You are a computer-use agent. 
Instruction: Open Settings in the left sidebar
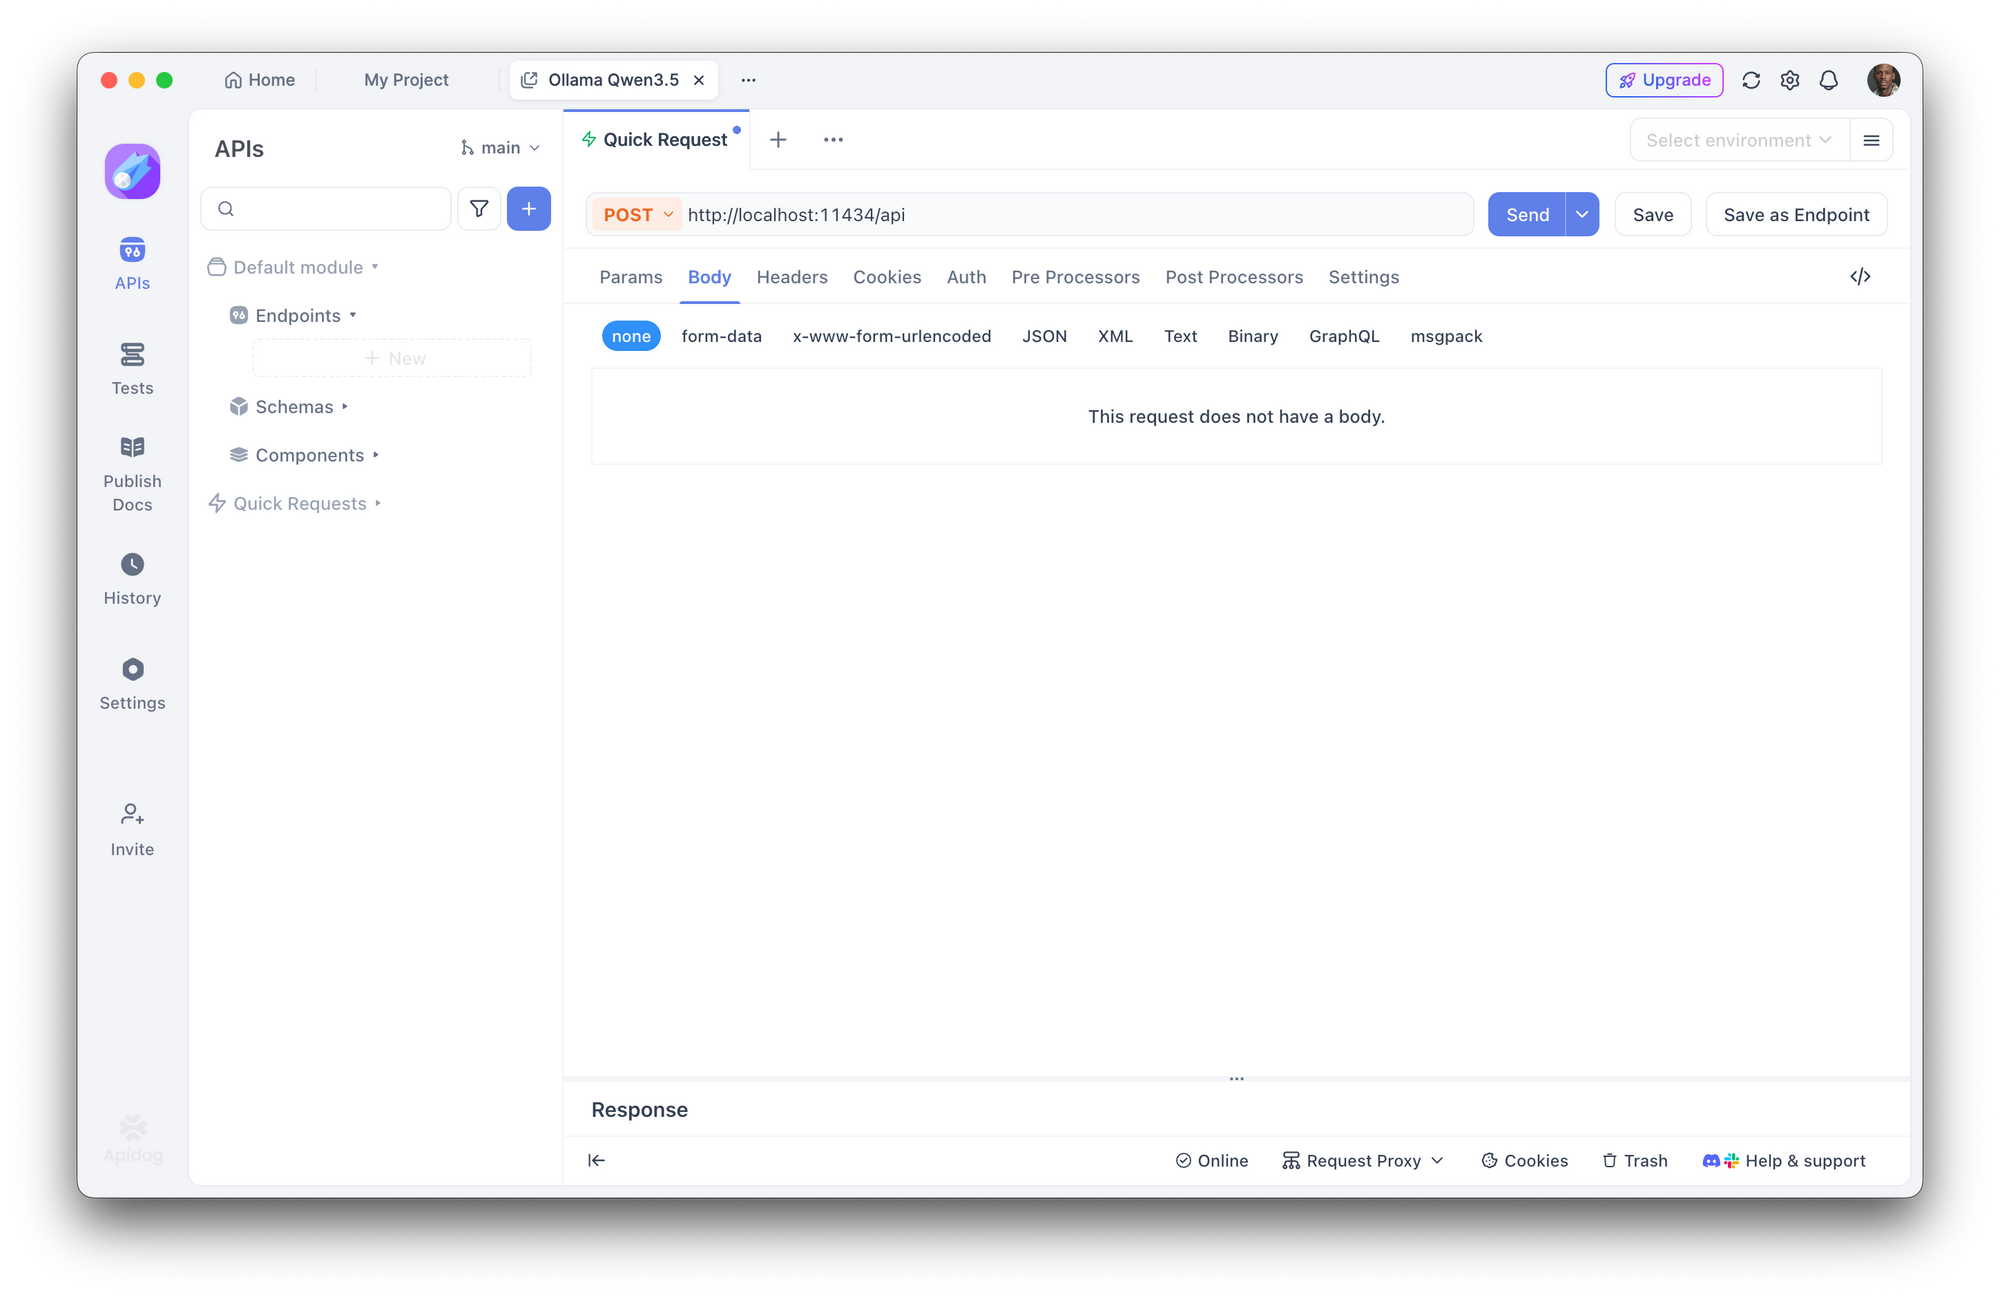pyautogui.click(x=132, y=684)
